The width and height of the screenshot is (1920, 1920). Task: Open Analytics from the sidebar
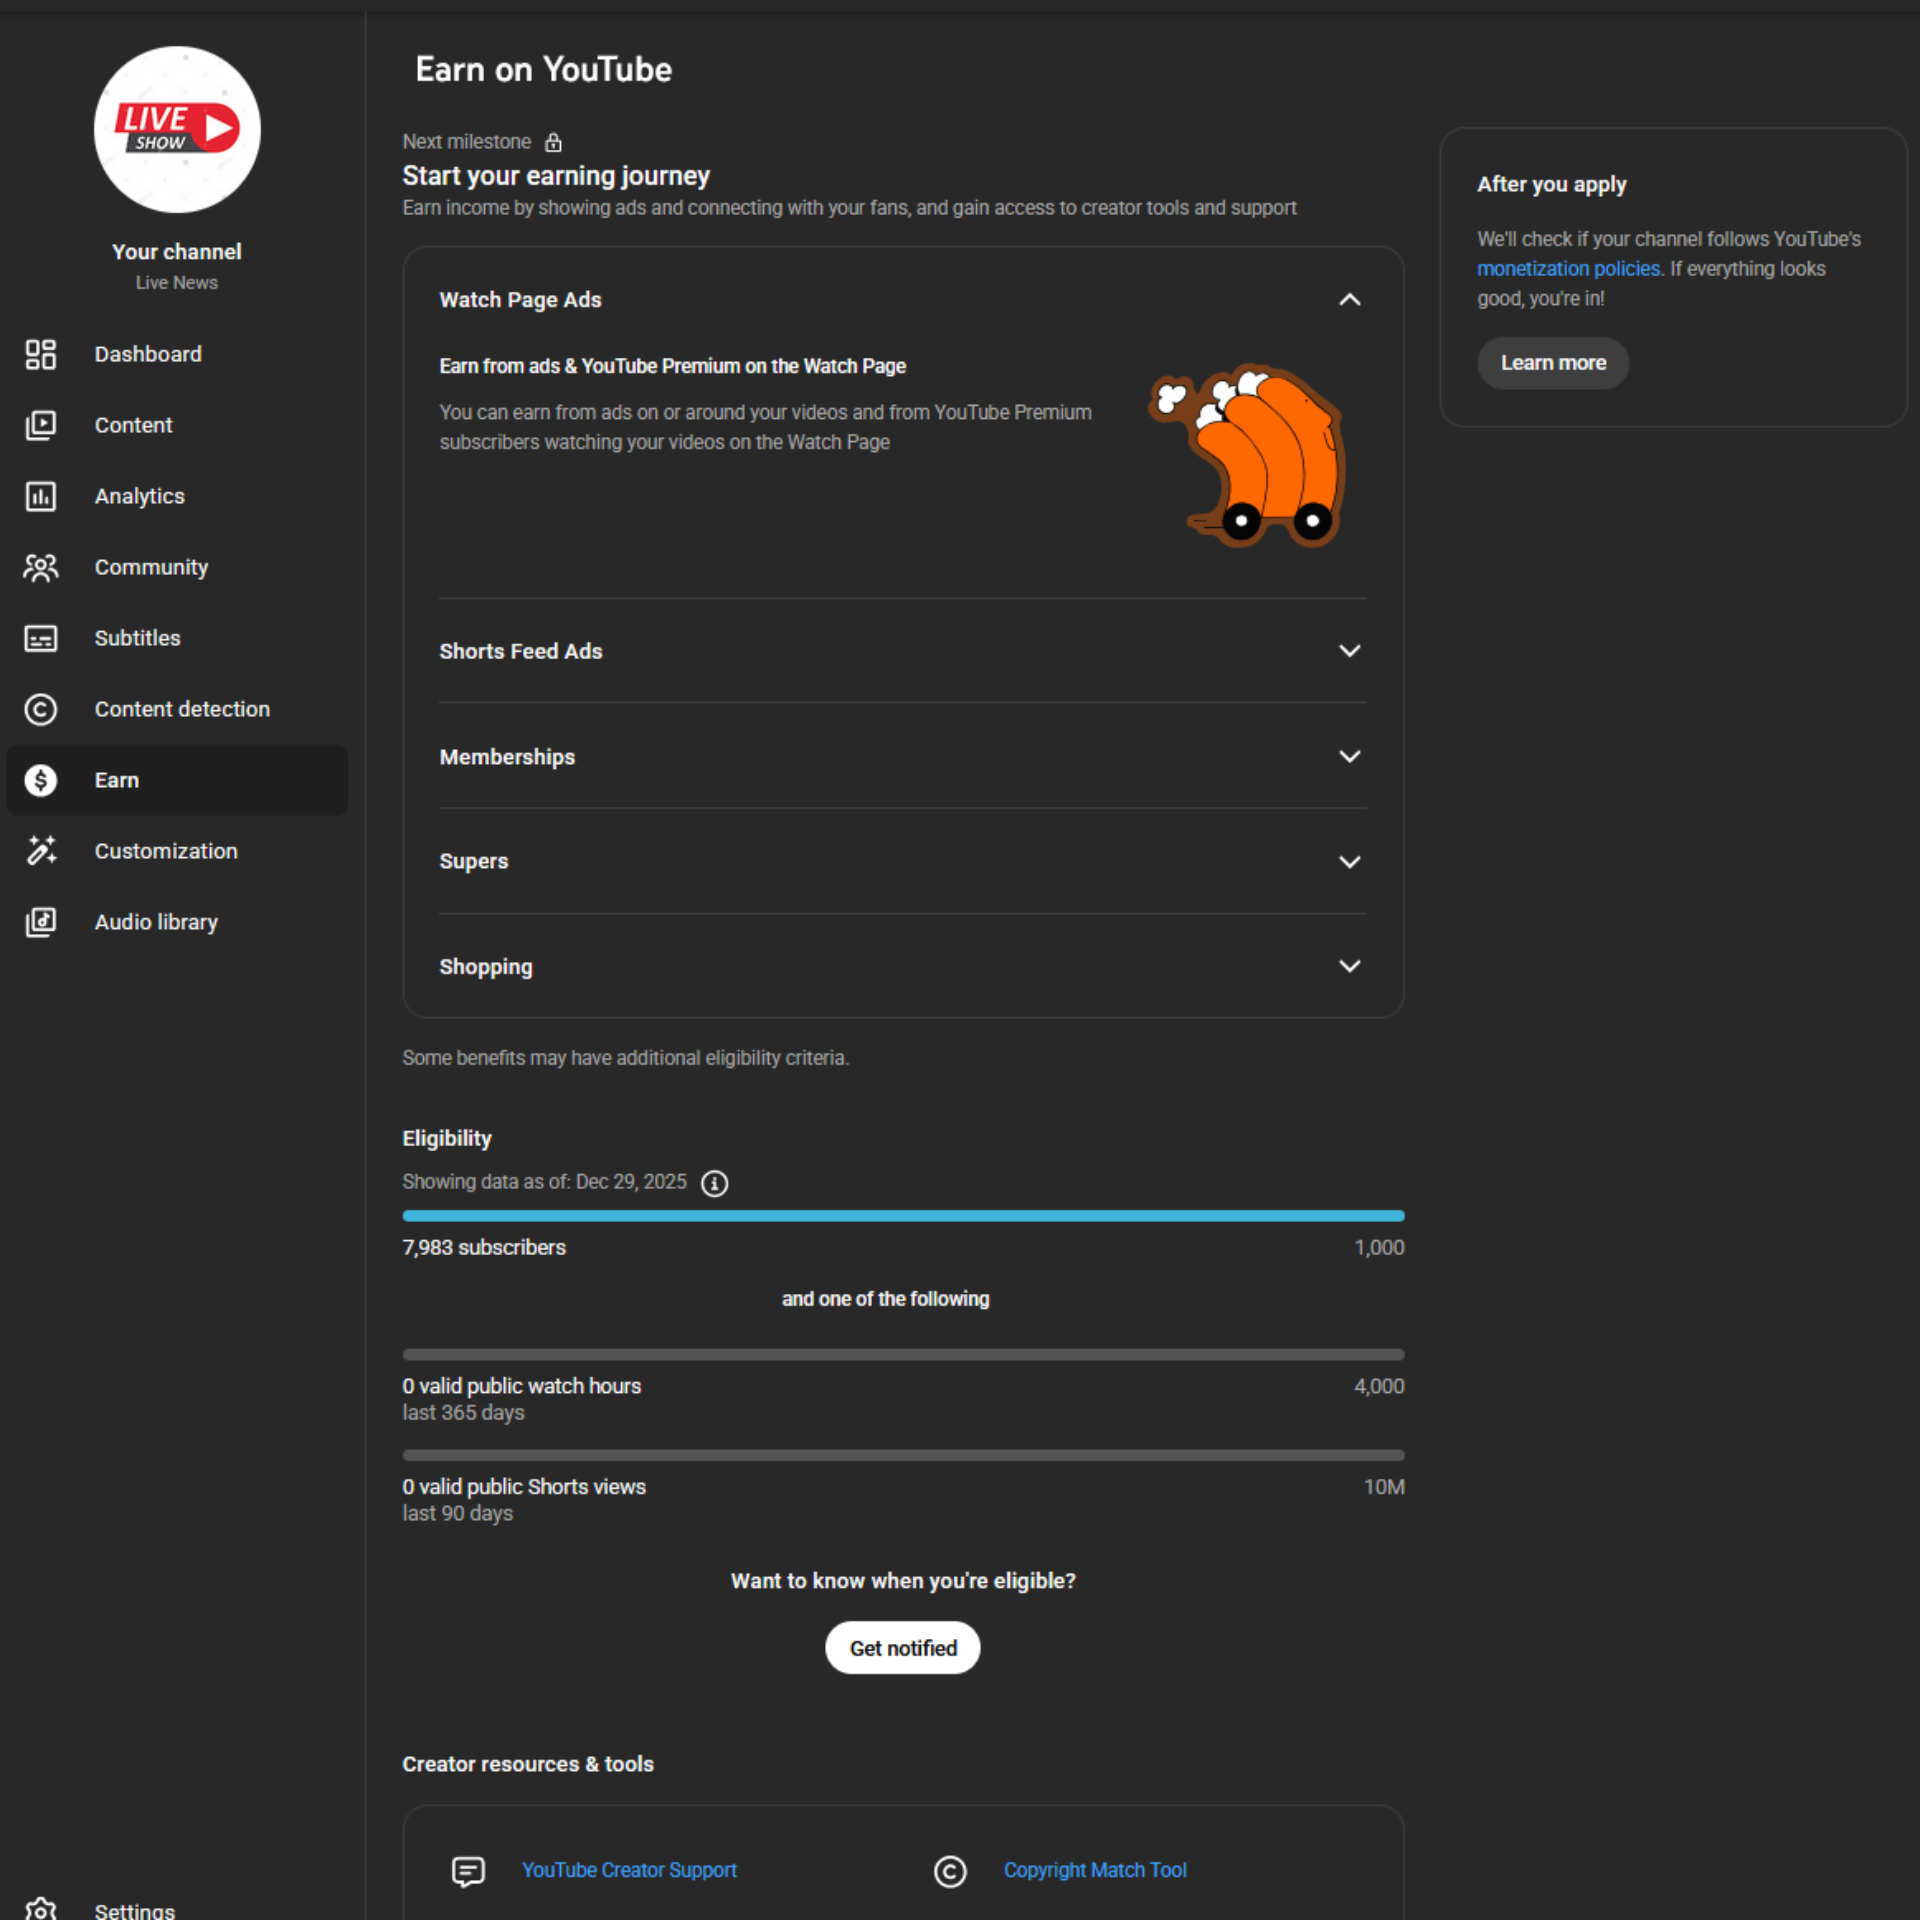click(139, 496)
